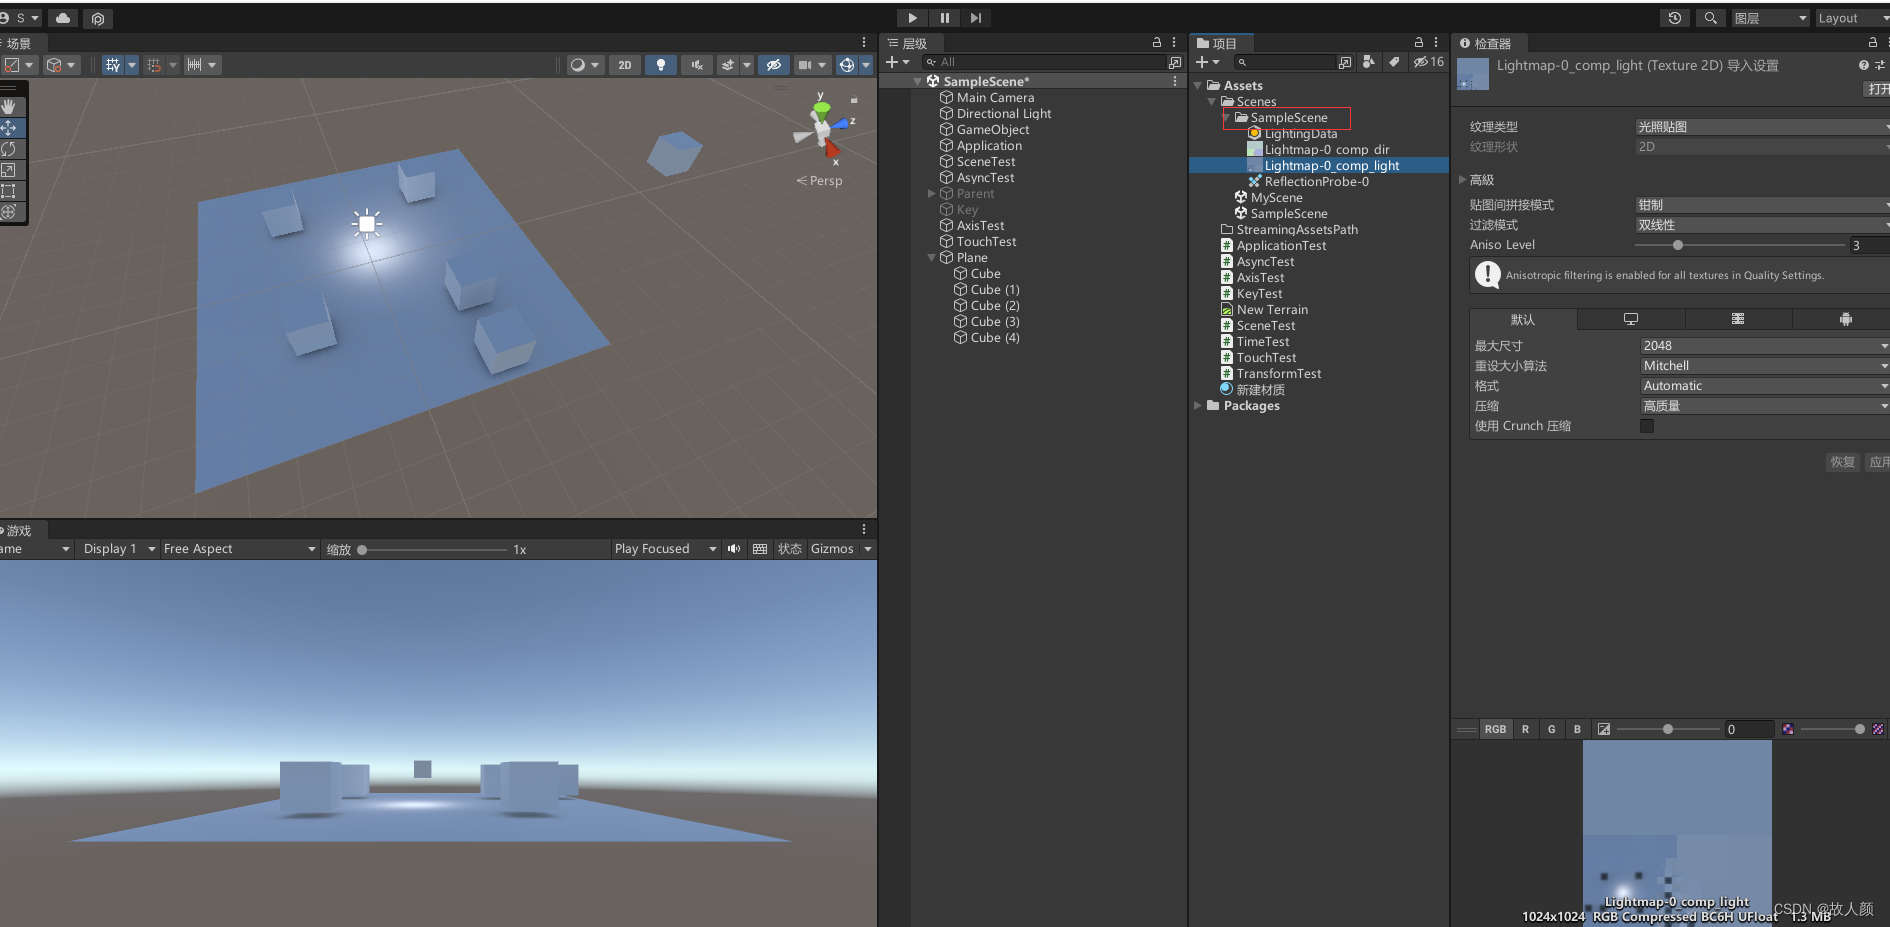This screenshot has height=927, width=1890.
Task: Adjust the Aniso Level slider
Action: (1740, 245)
